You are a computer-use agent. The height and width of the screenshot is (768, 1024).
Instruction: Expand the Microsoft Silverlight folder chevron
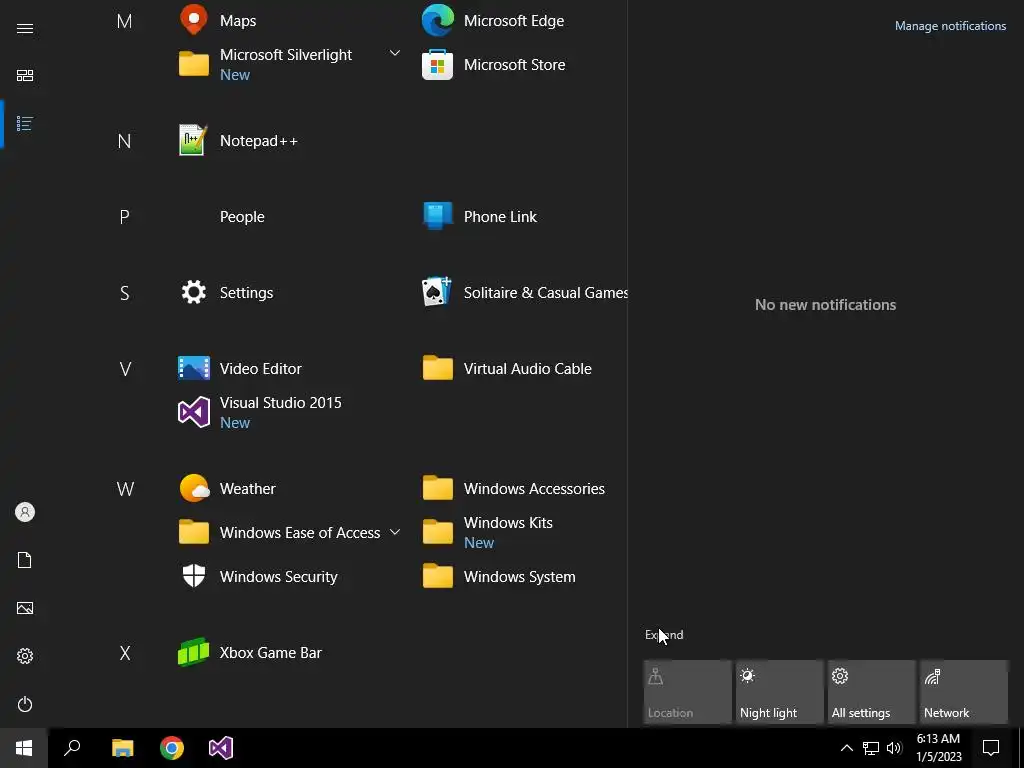pos(394,53)
